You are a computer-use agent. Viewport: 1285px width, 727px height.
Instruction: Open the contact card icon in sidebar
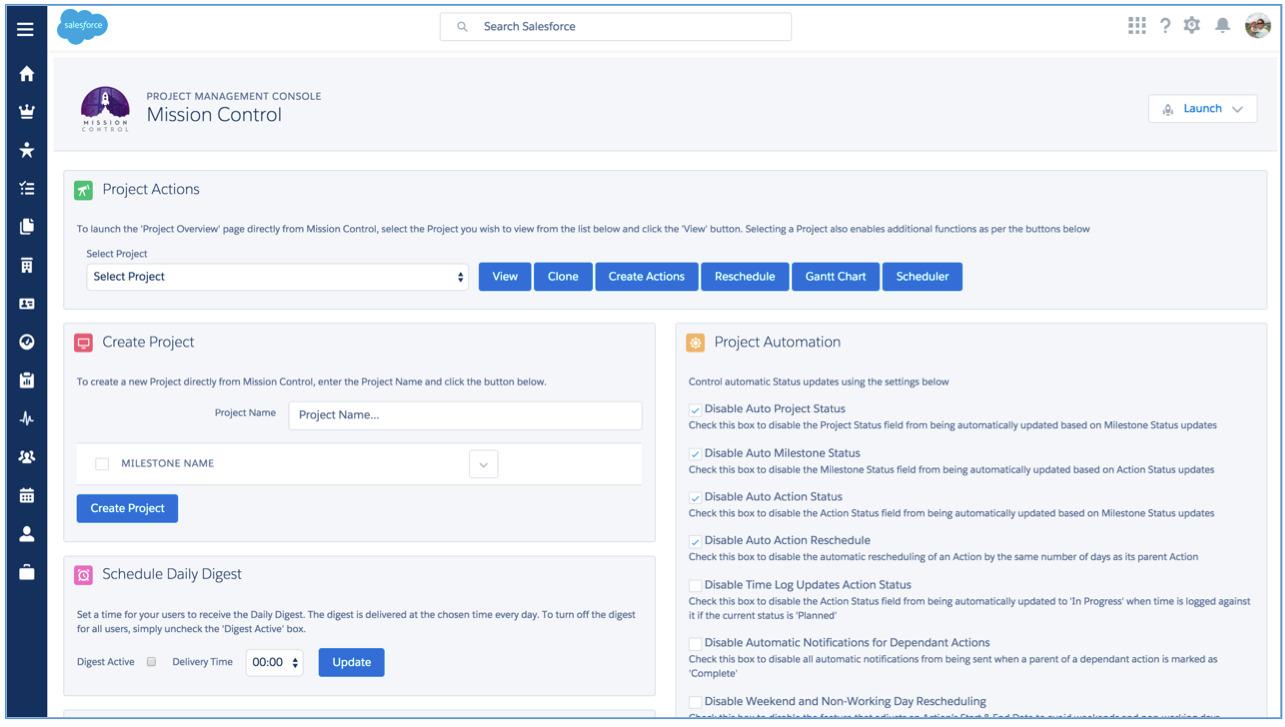pyautogui.click(x=26, y=303)
